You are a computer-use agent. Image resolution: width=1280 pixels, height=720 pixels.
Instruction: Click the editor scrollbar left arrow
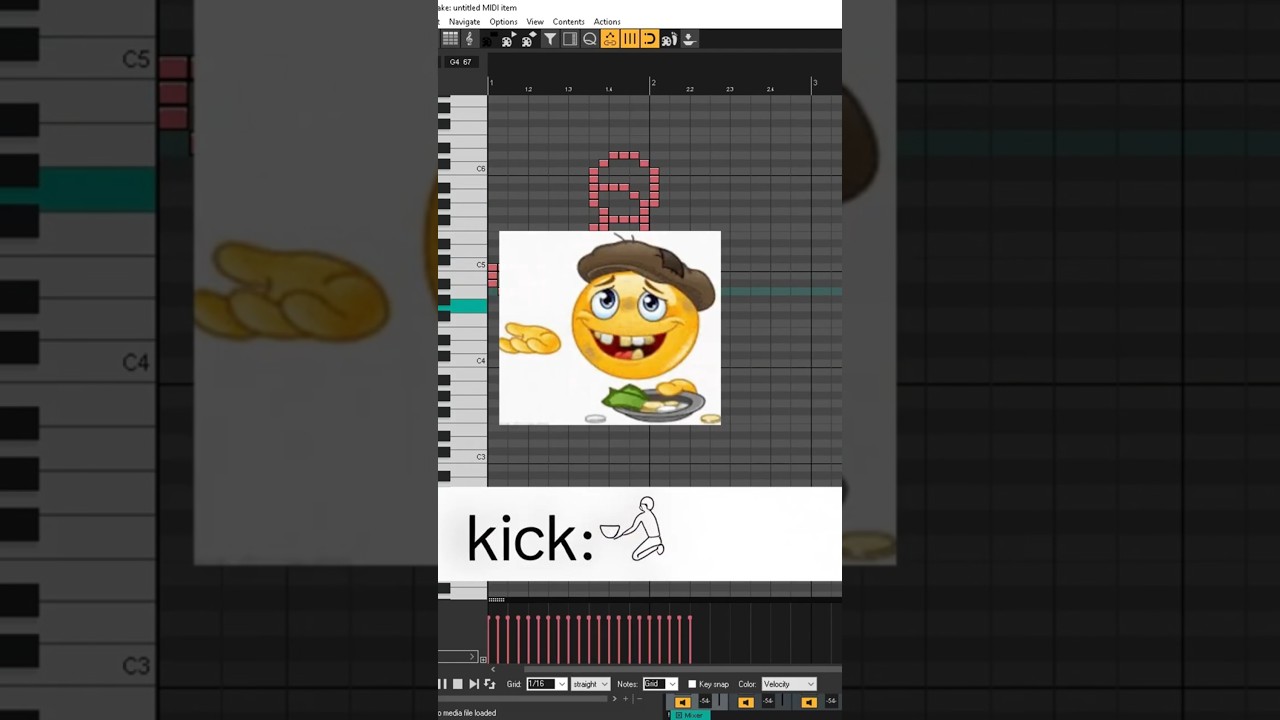coord(493,669)
